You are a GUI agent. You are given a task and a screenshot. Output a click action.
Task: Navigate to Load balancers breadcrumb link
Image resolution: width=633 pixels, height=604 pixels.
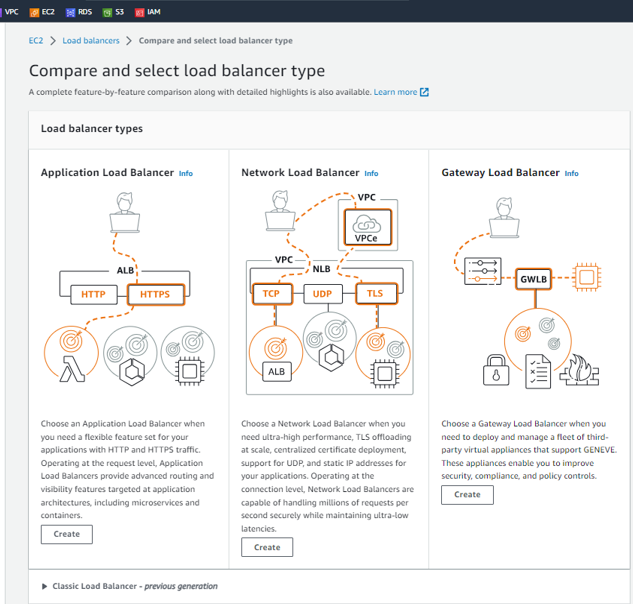click(x=90, y=41)
